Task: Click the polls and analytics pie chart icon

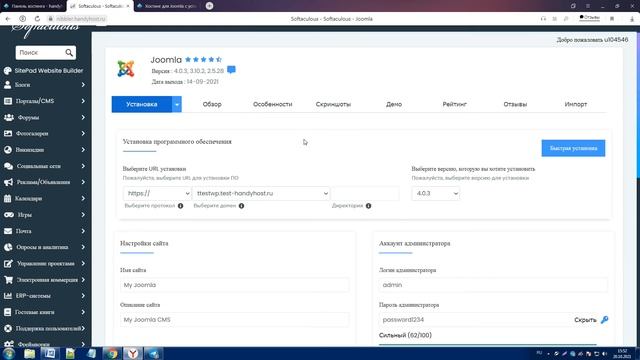Action: 8,247
